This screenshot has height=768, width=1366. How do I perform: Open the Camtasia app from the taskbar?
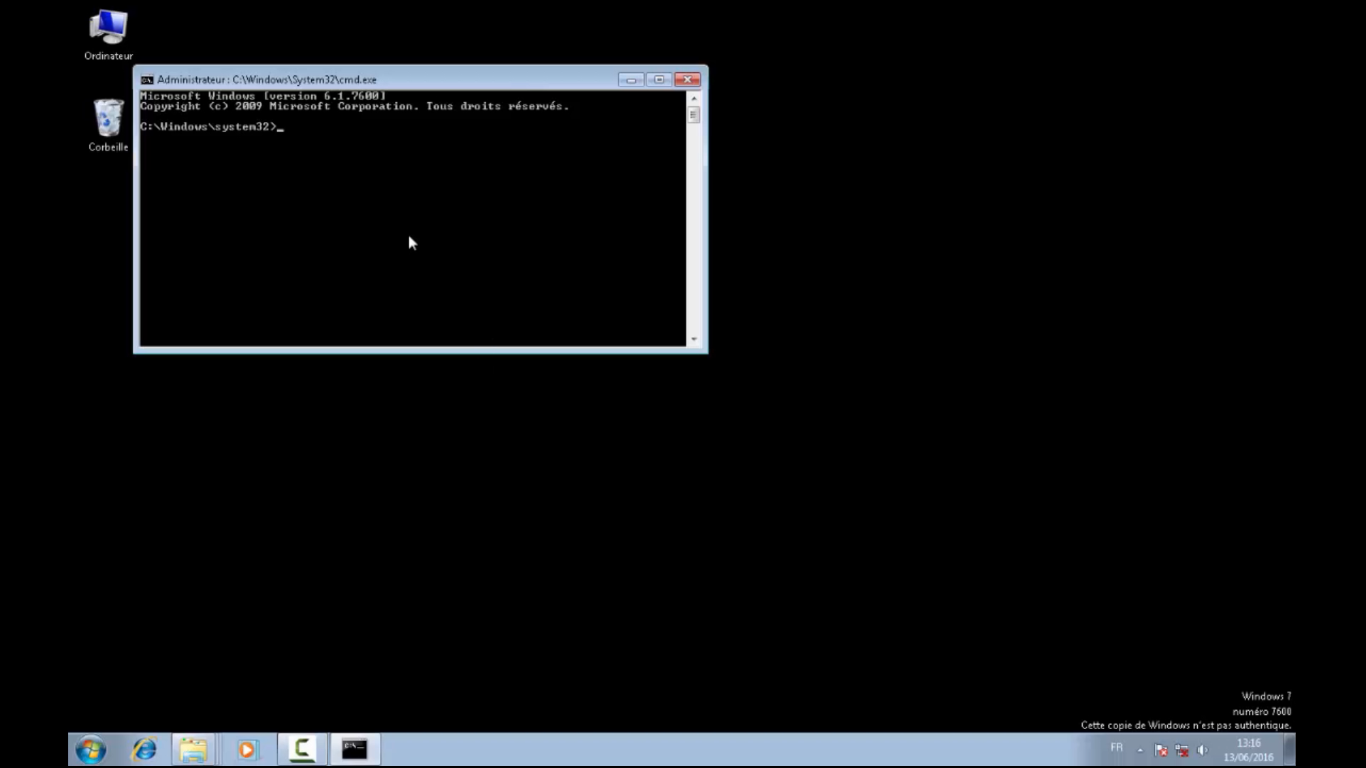[x=301, y=748]
